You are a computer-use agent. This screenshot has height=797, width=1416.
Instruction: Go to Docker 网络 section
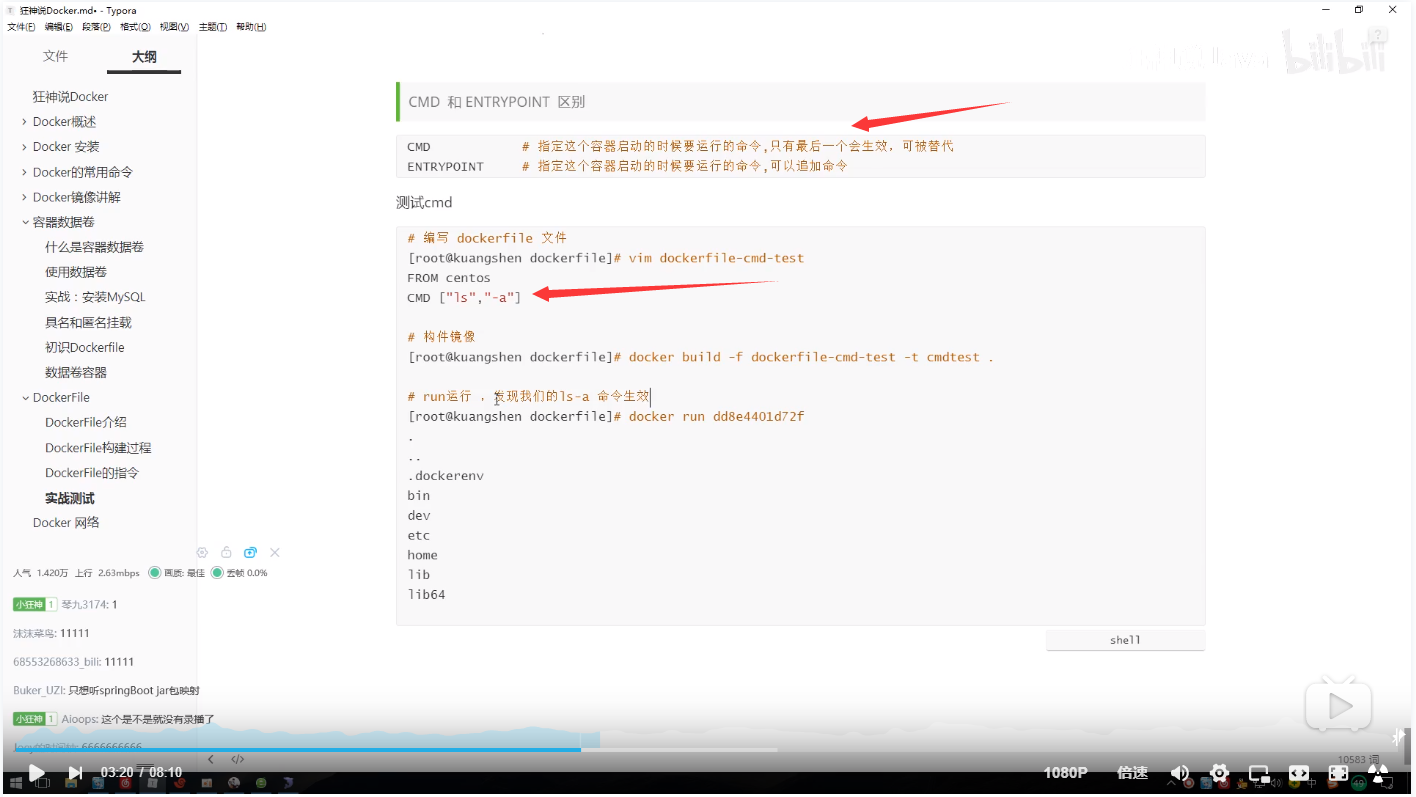pos(66,522)
